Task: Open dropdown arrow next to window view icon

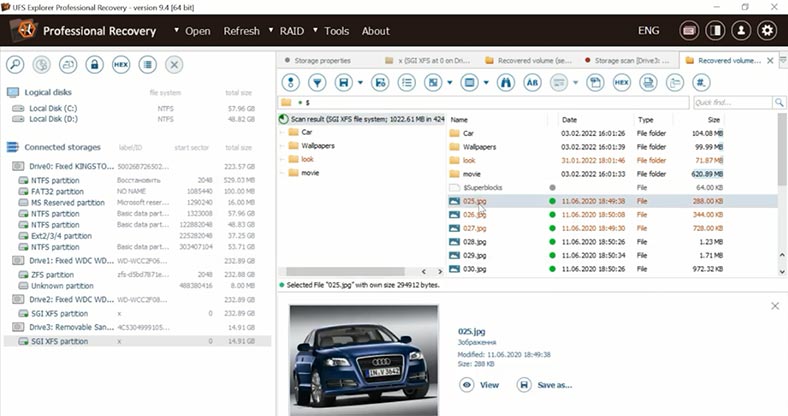Action: [x=486, y=82]
